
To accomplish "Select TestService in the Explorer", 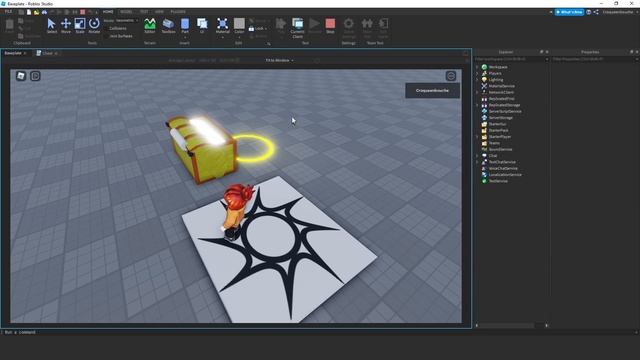I will (x=498, y=181).
